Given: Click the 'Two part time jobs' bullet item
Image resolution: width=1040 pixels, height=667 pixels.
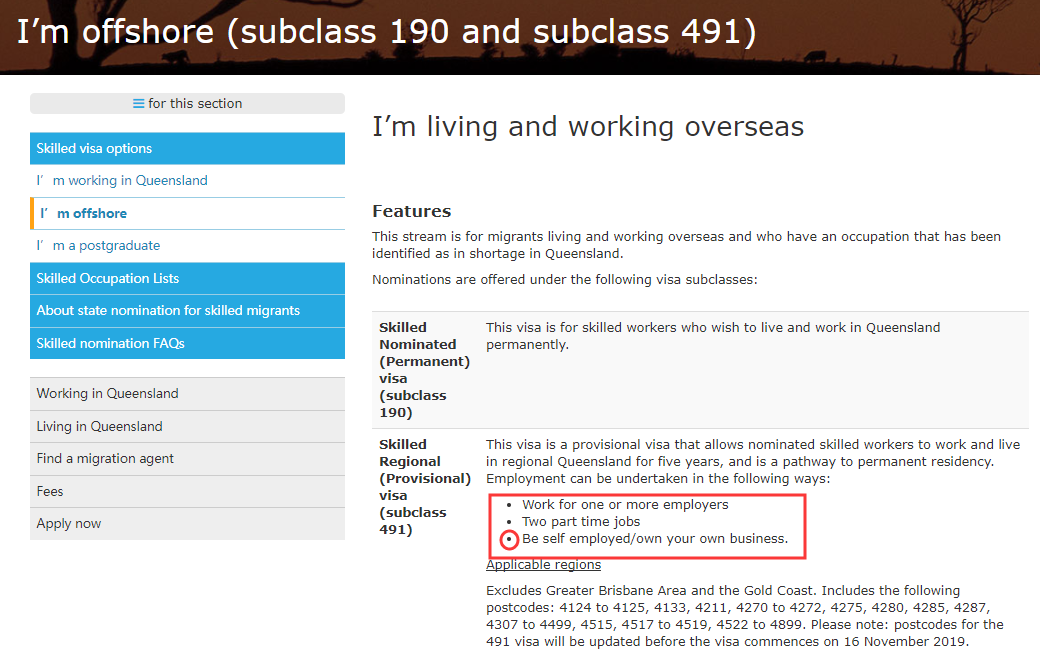Looking at the screenshot, I should coord(581,521).
